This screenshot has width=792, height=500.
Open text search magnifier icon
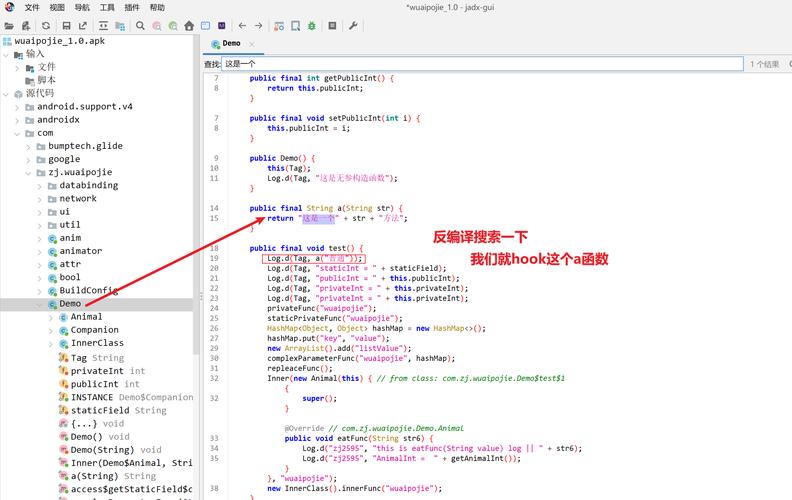click(140, 26)
